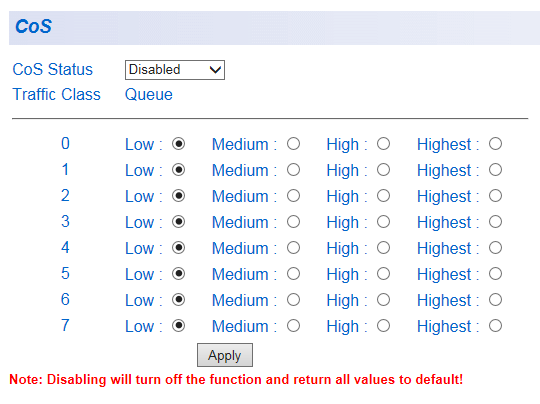Viewport: 540px width, 404px height.
Task: Select Highest queue for traffic class 3
Action: 495,221
